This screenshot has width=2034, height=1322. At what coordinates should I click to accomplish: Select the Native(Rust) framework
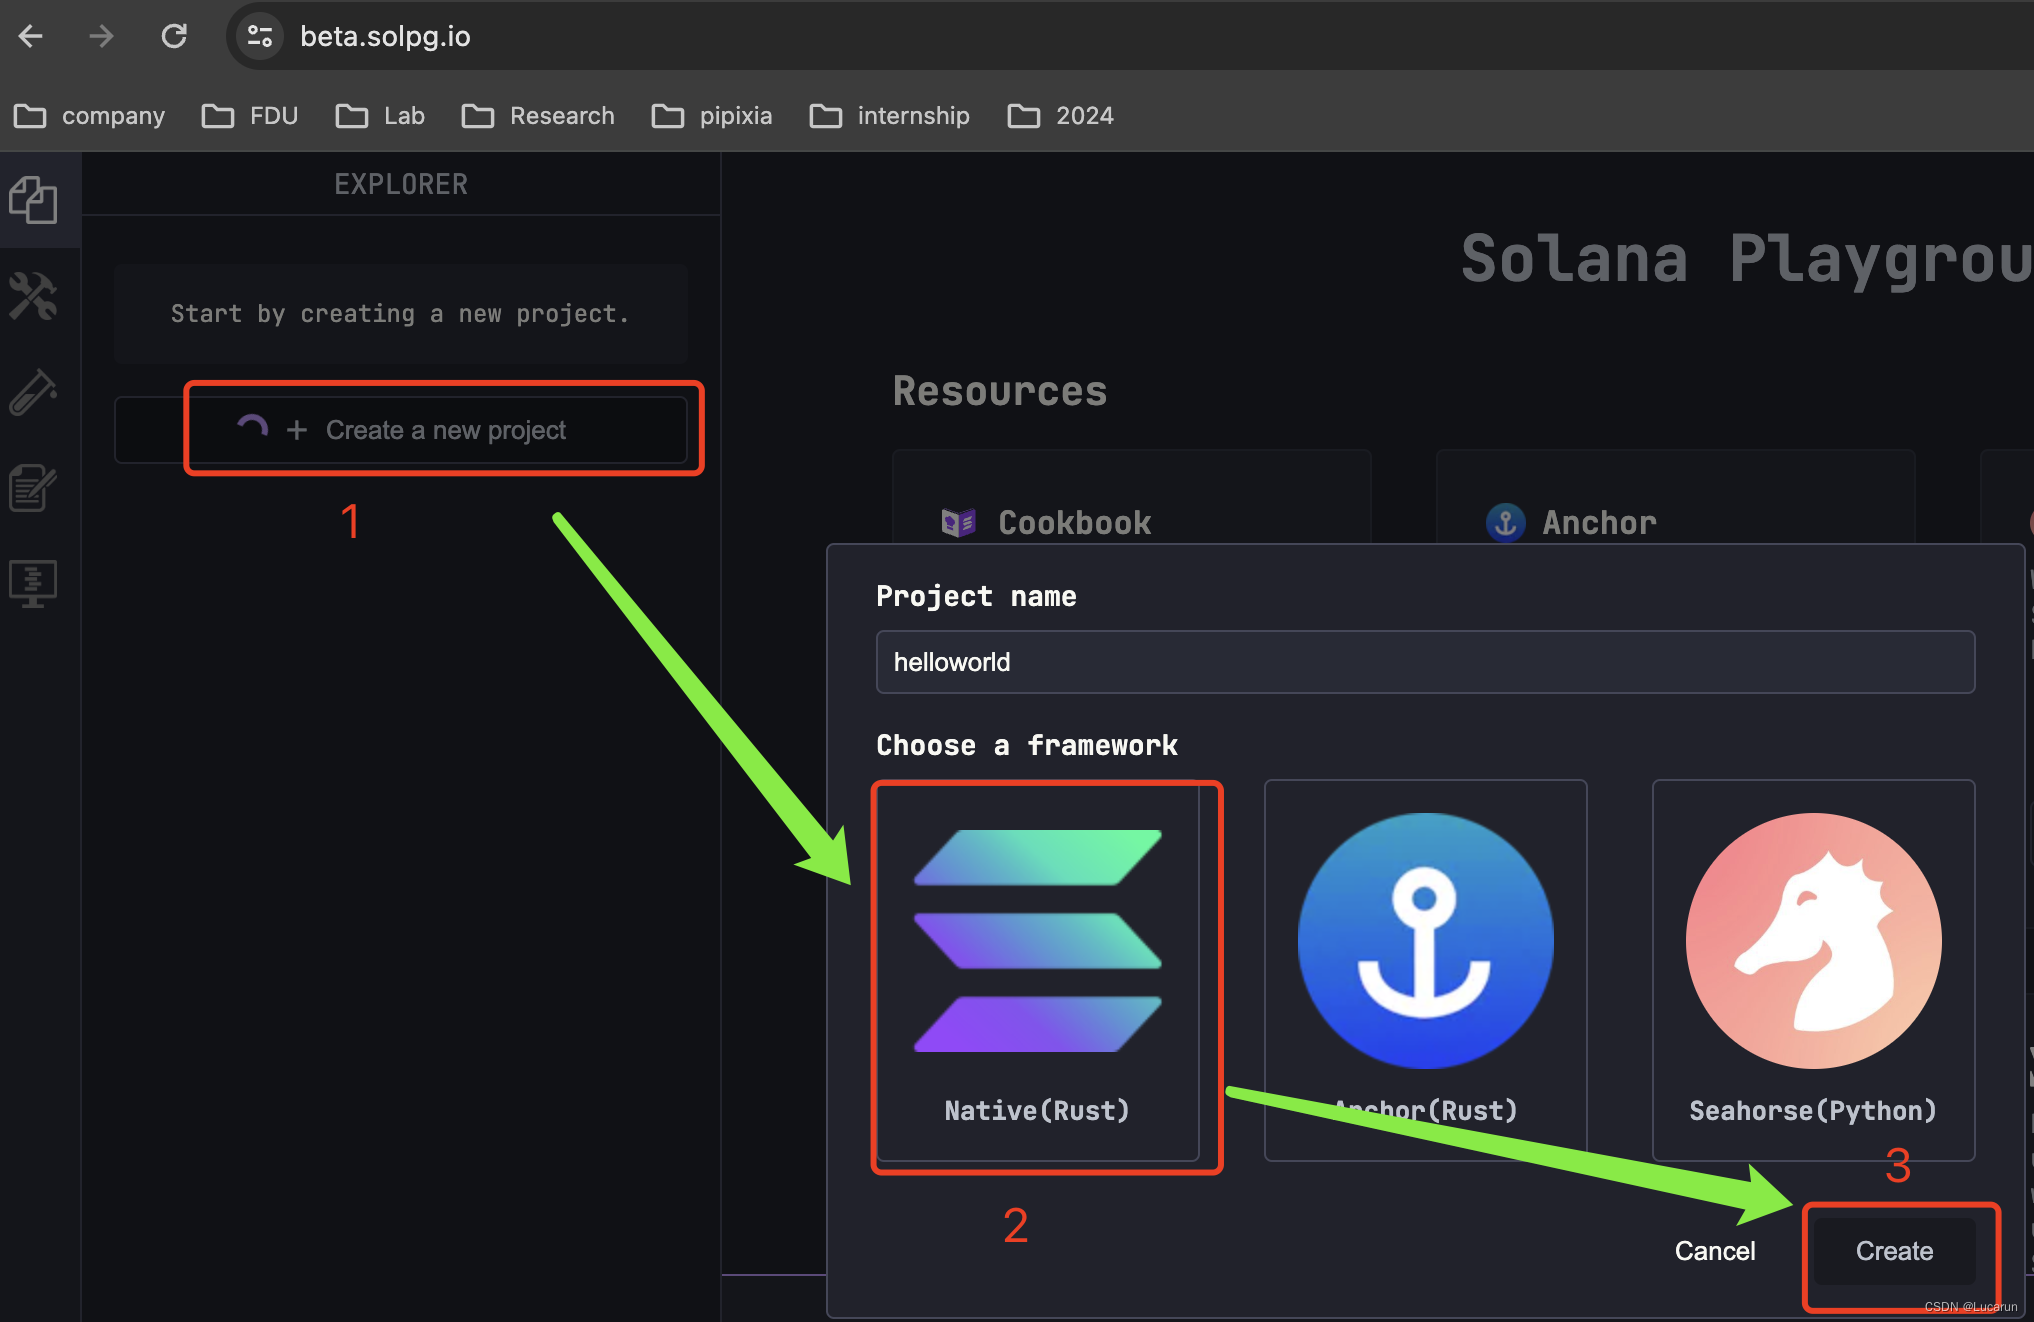point(1038,970)
